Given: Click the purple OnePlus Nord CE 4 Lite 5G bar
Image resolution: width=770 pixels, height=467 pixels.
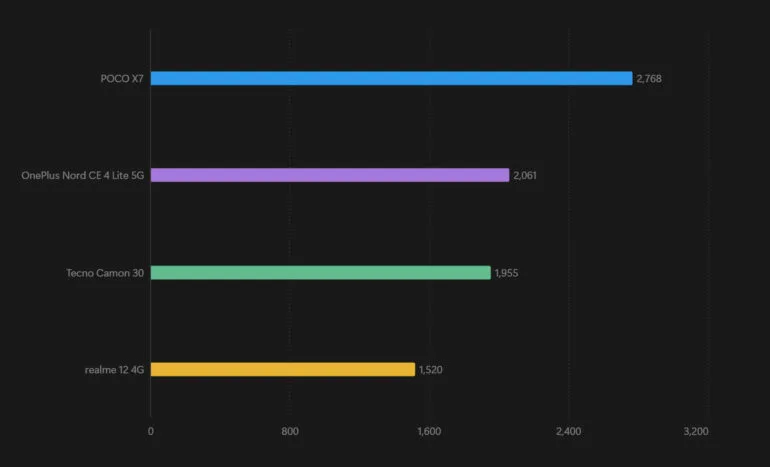Looking at the screenshot, I should pos(330,175).
